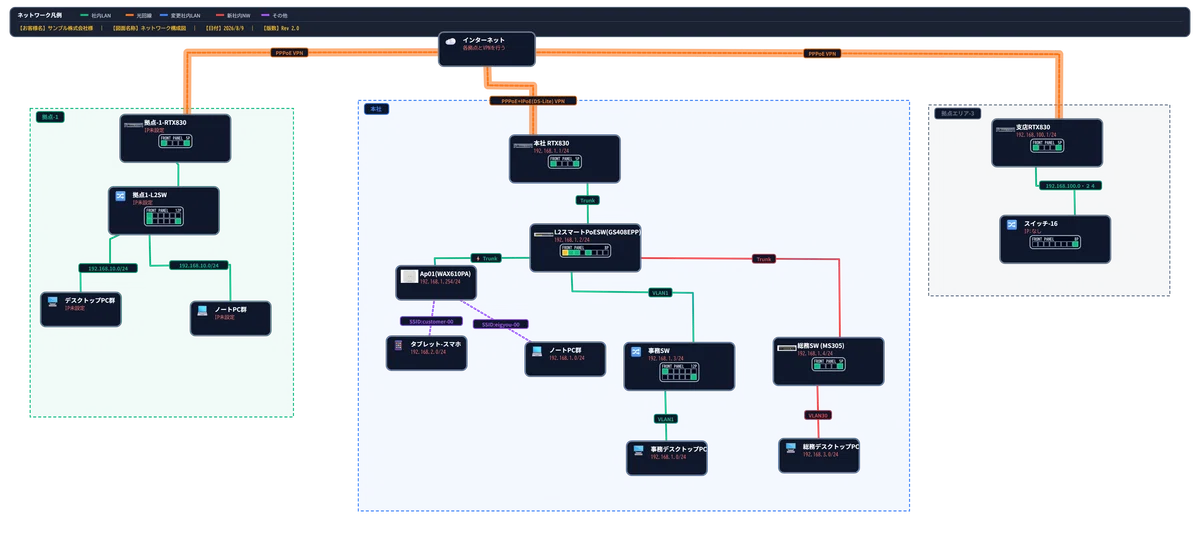The width and height of the screenshot is (1200, 541).
Task: Click the ネットワーク凡例 legend title
Action: pos(39,16)
